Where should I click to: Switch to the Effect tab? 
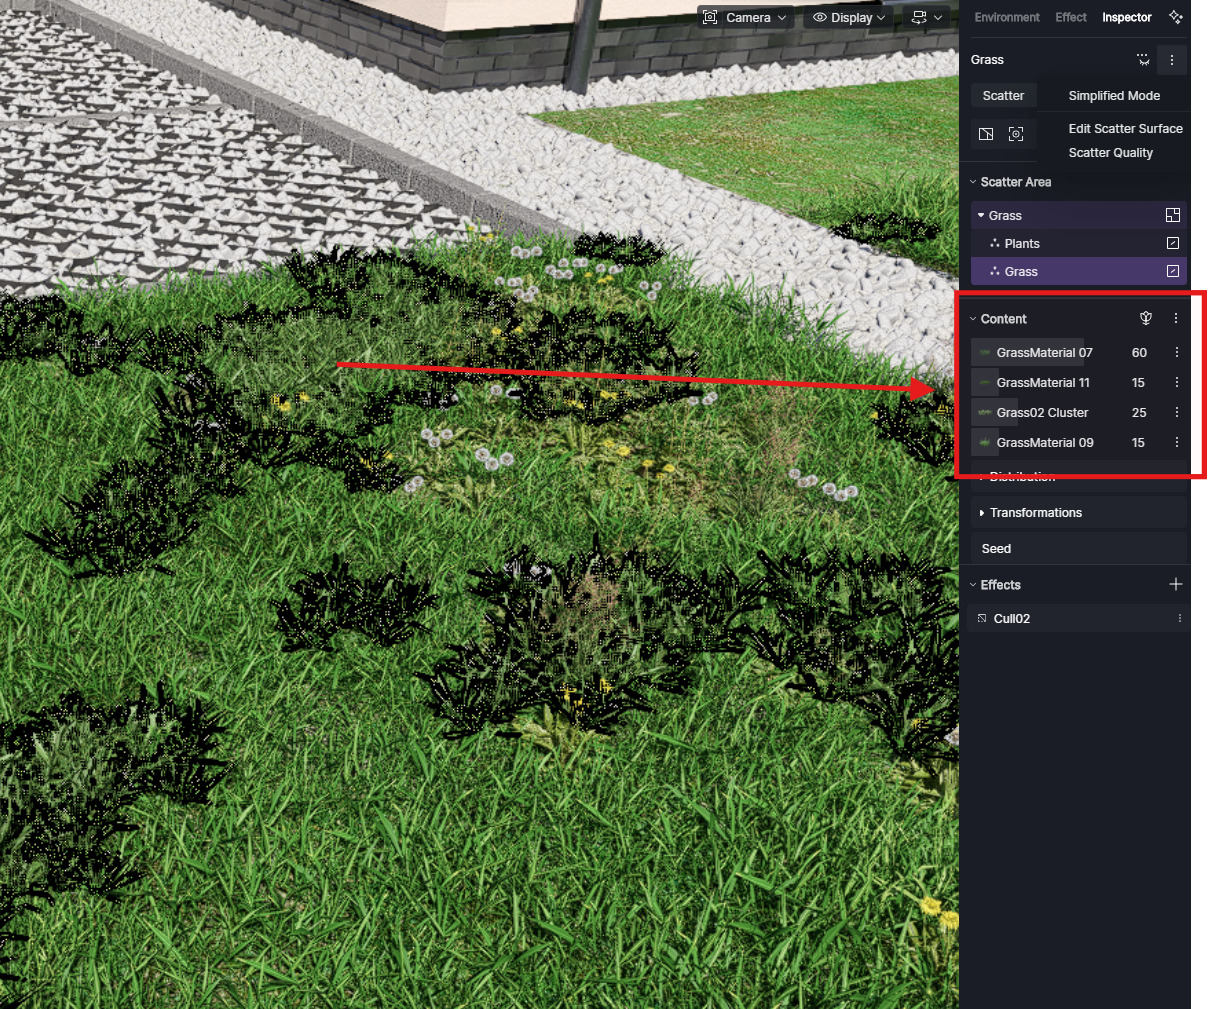1070,17
